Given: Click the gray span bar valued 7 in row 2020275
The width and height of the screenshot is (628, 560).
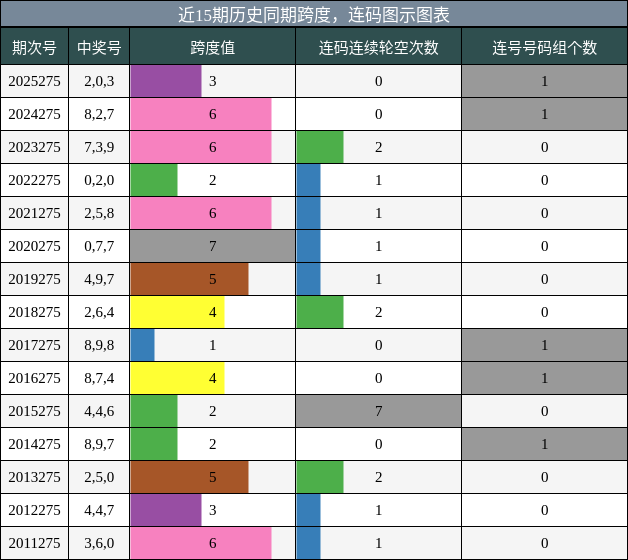Looking at the screenshot, I should pos(213,246).
